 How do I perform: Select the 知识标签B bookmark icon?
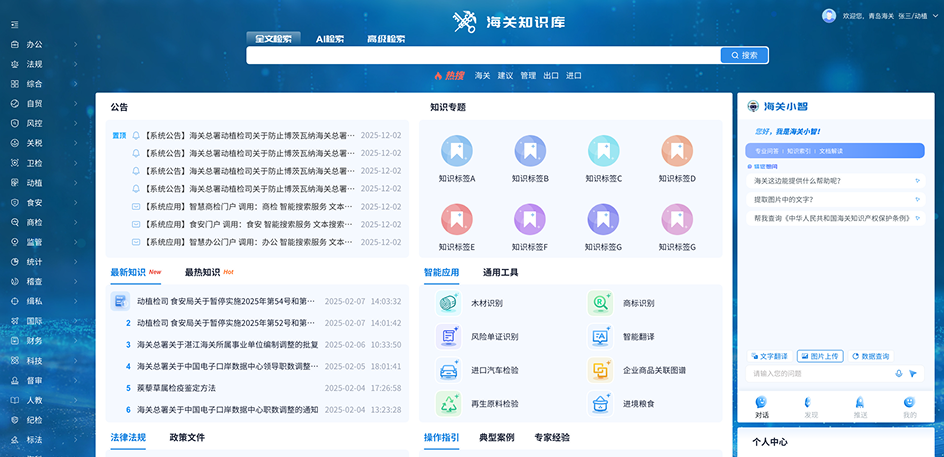[x=530, y=151]
